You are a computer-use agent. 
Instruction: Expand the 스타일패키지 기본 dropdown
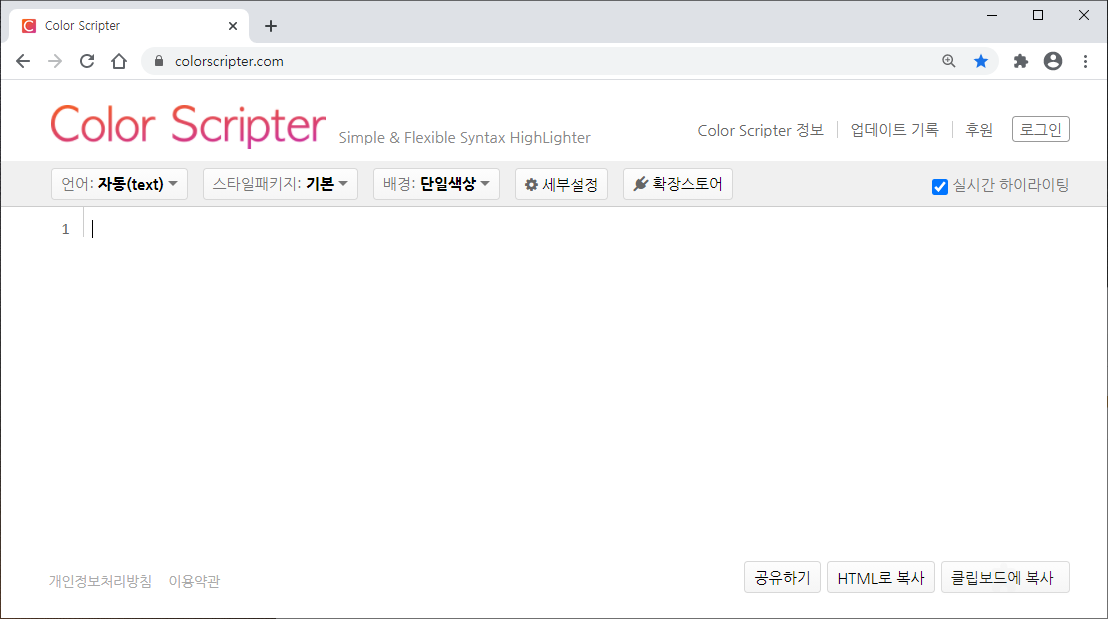coord(281,184)
